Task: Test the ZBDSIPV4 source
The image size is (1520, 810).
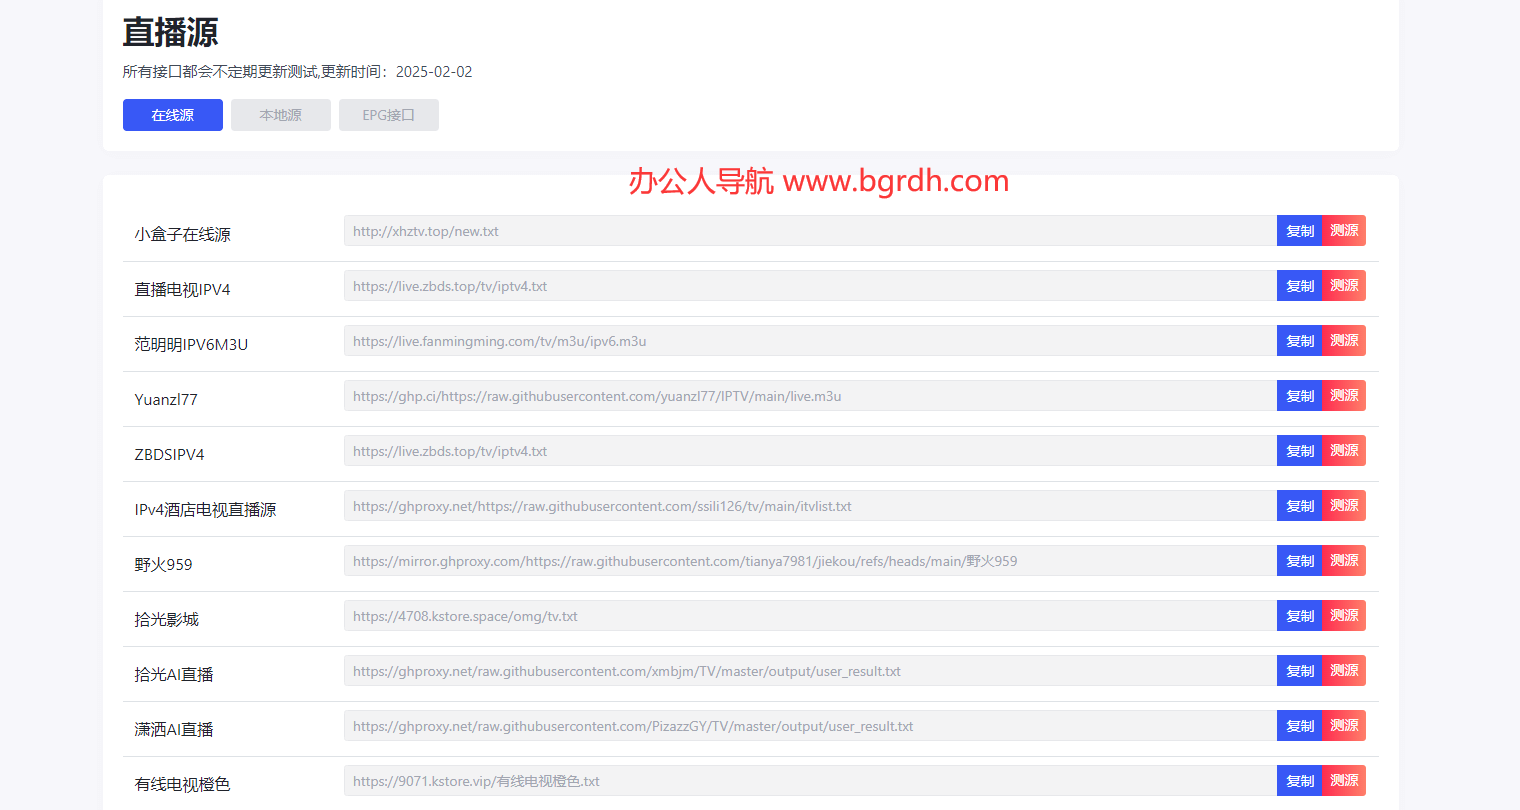Action: (1343, 451)
